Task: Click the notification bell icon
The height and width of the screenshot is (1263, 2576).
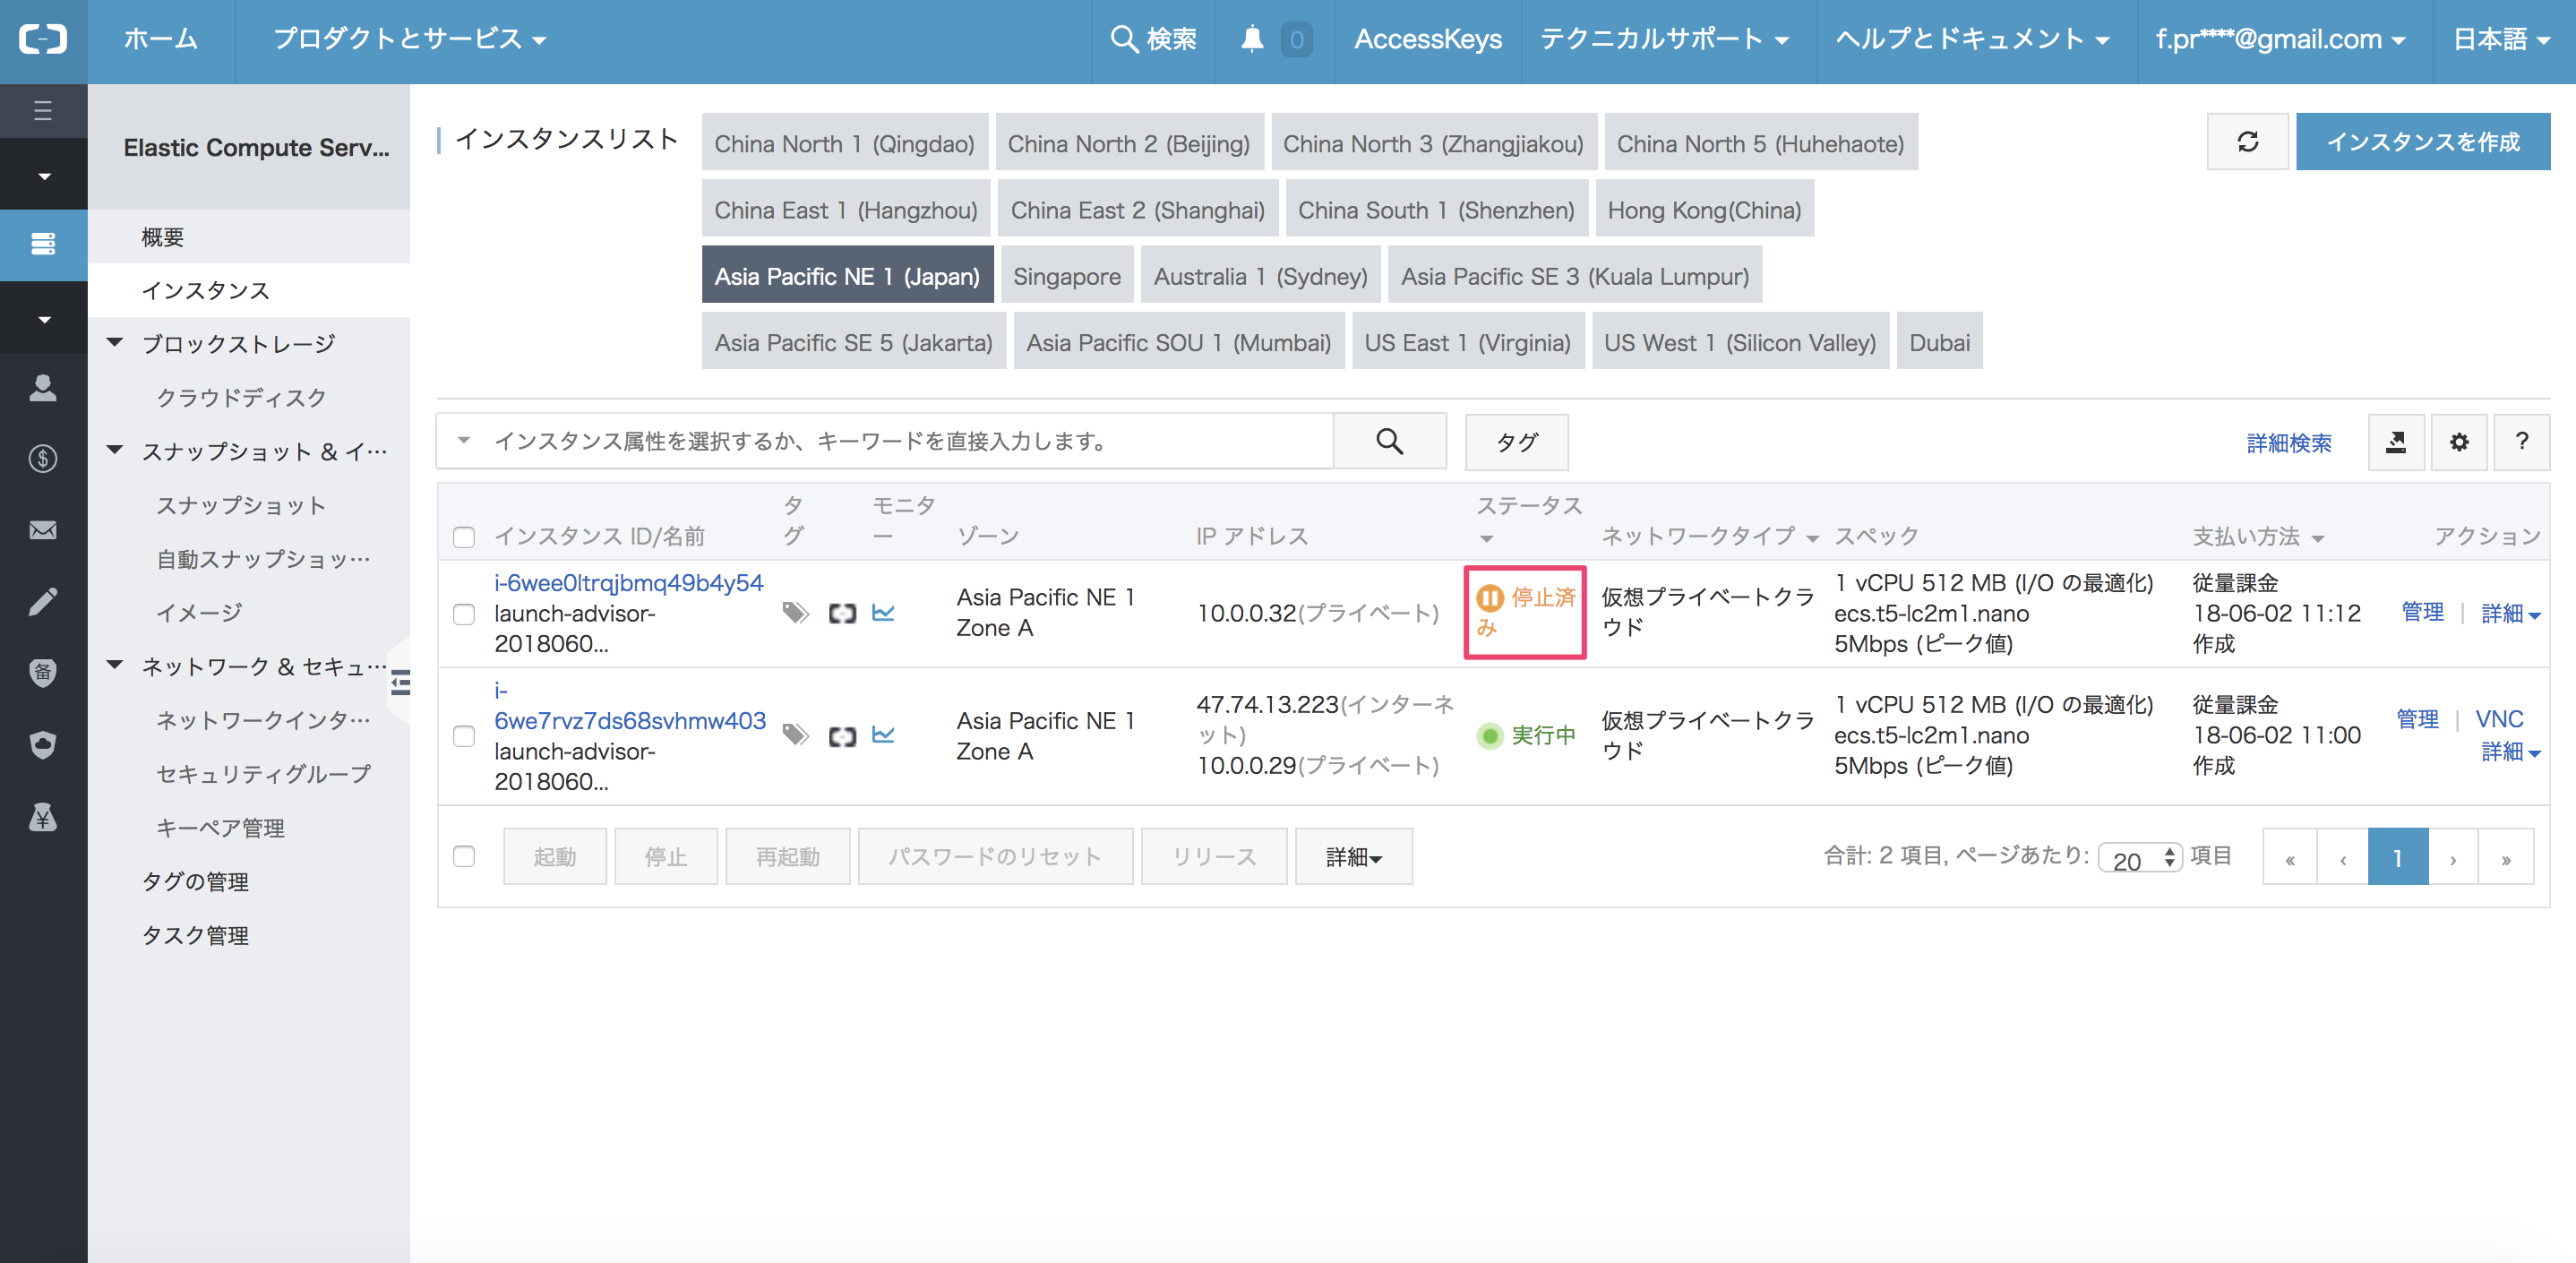Action: pyautogui.click(x=1251, y=39)
